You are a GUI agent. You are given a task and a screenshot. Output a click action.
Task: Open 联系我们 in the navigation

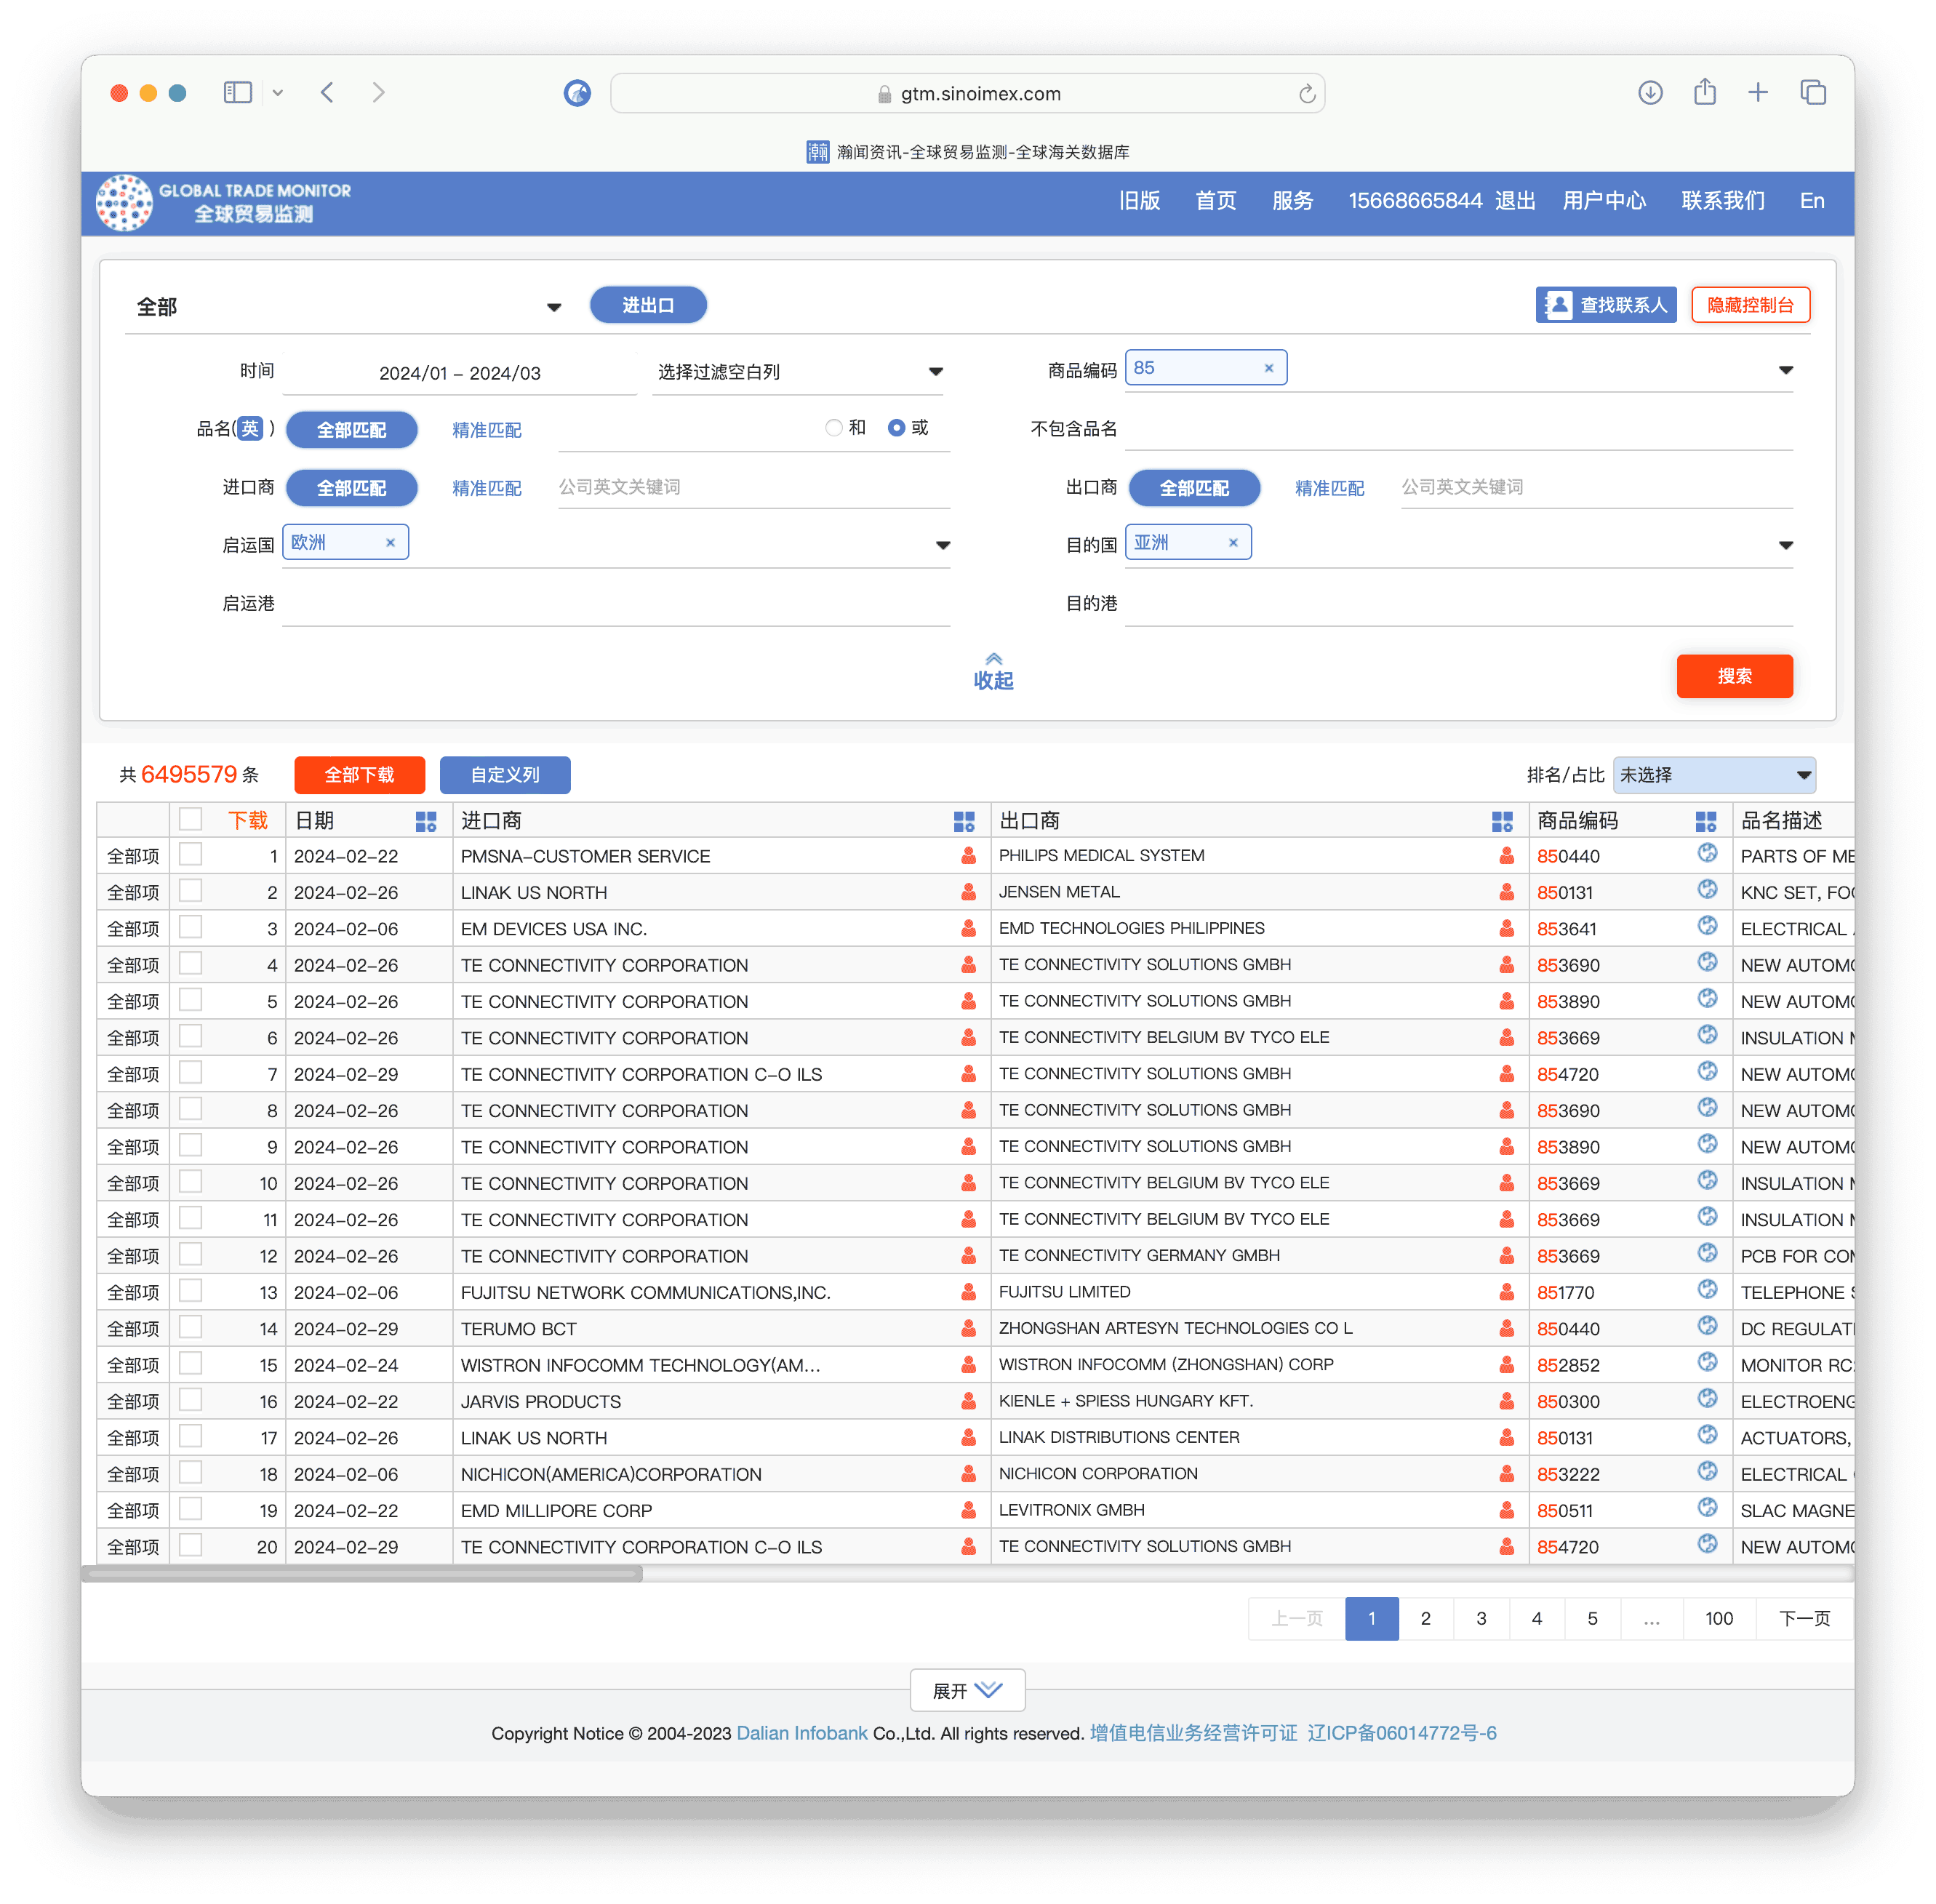click(1722, 201)
